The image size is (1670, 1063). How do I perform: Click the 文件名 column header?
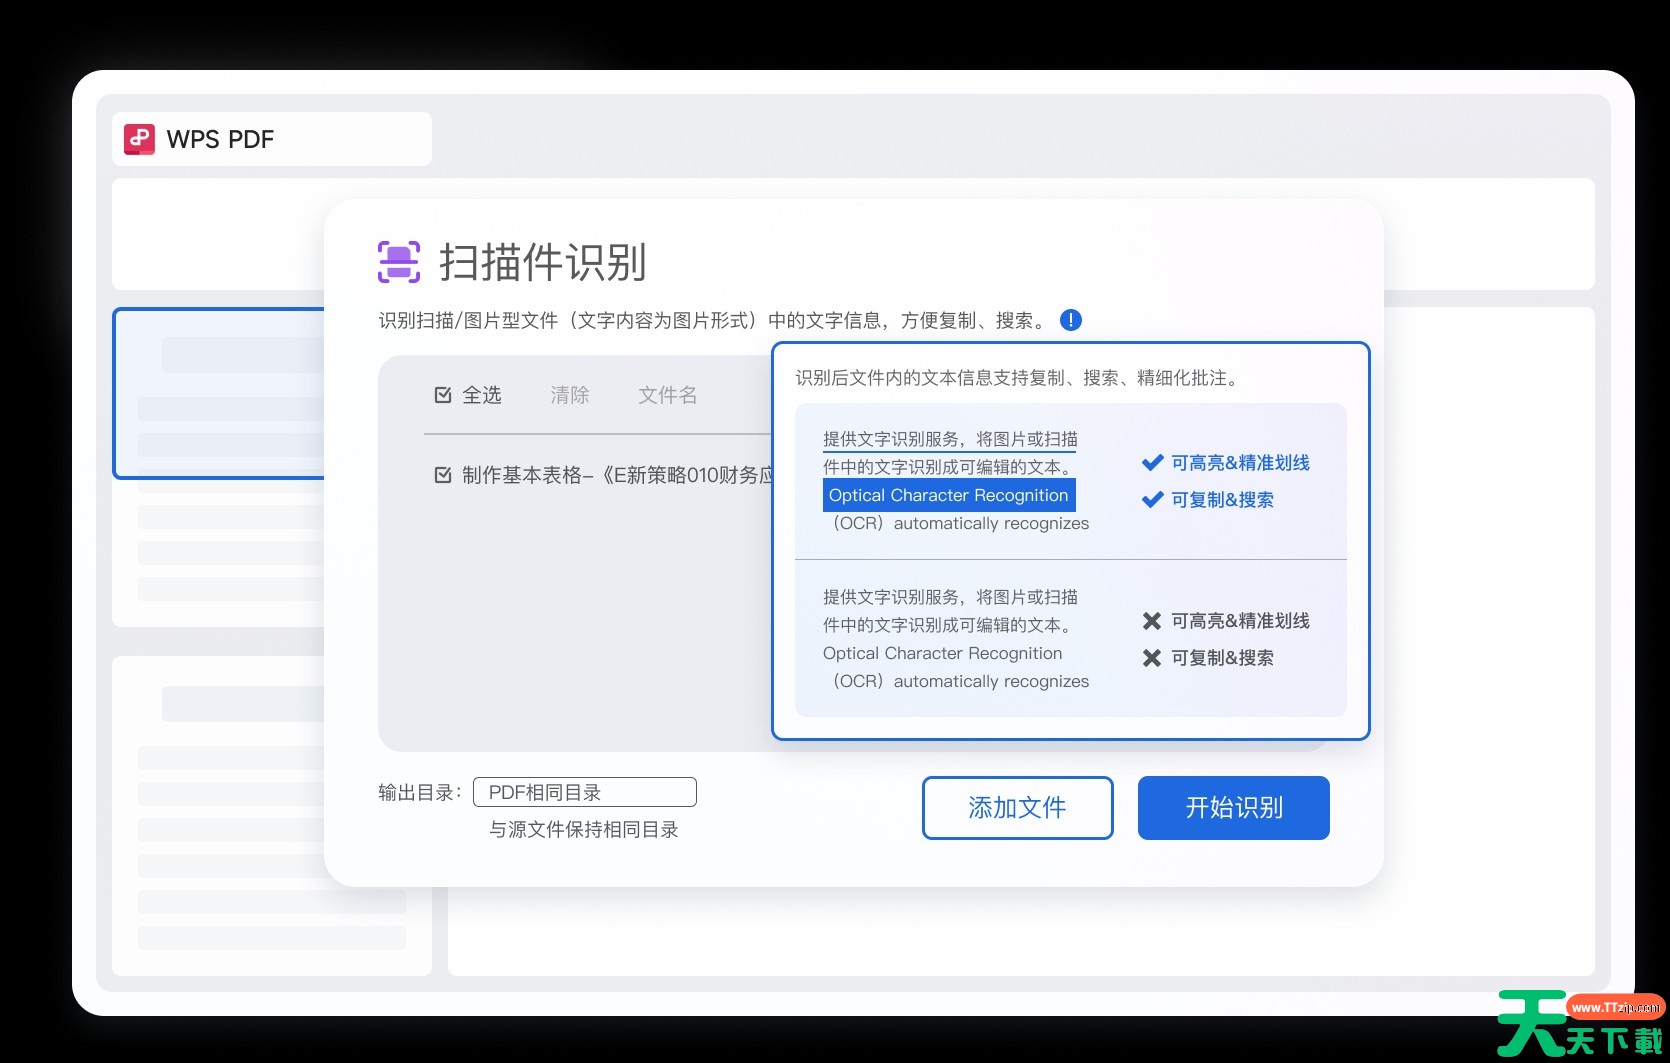tap(667, 395)
